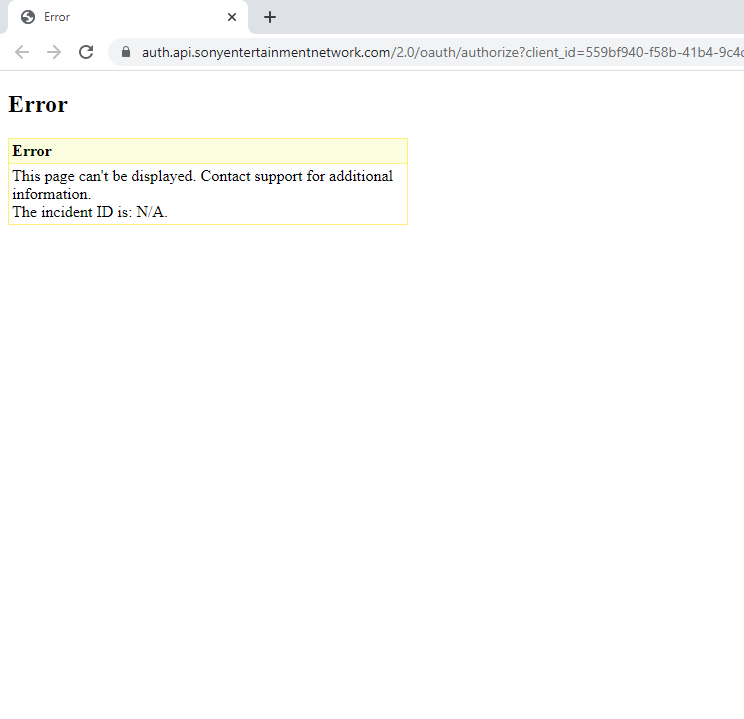Viewport: 744px width, 719px height.
Task: Click the large Error page heading
Action: click(x=38, y=104)
